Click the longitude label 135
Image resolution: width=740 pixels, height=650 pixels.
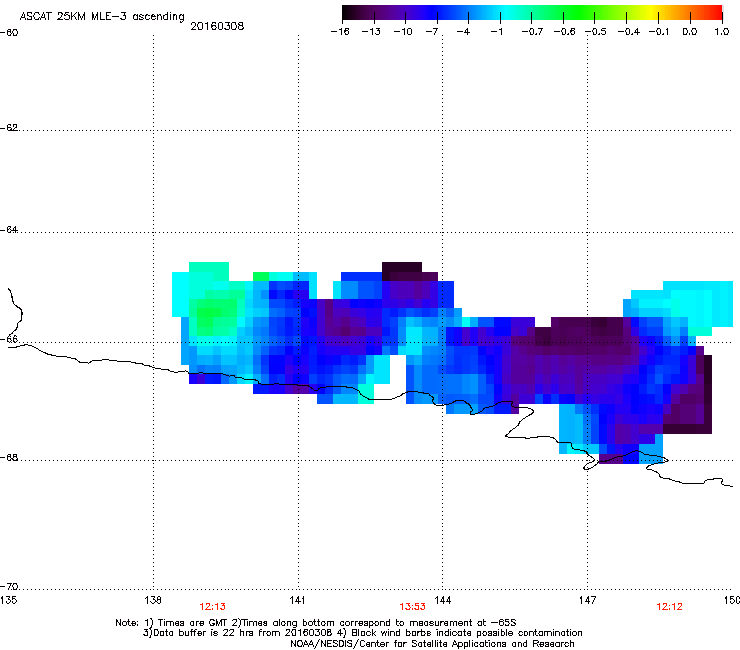click(x=8, y=600)
